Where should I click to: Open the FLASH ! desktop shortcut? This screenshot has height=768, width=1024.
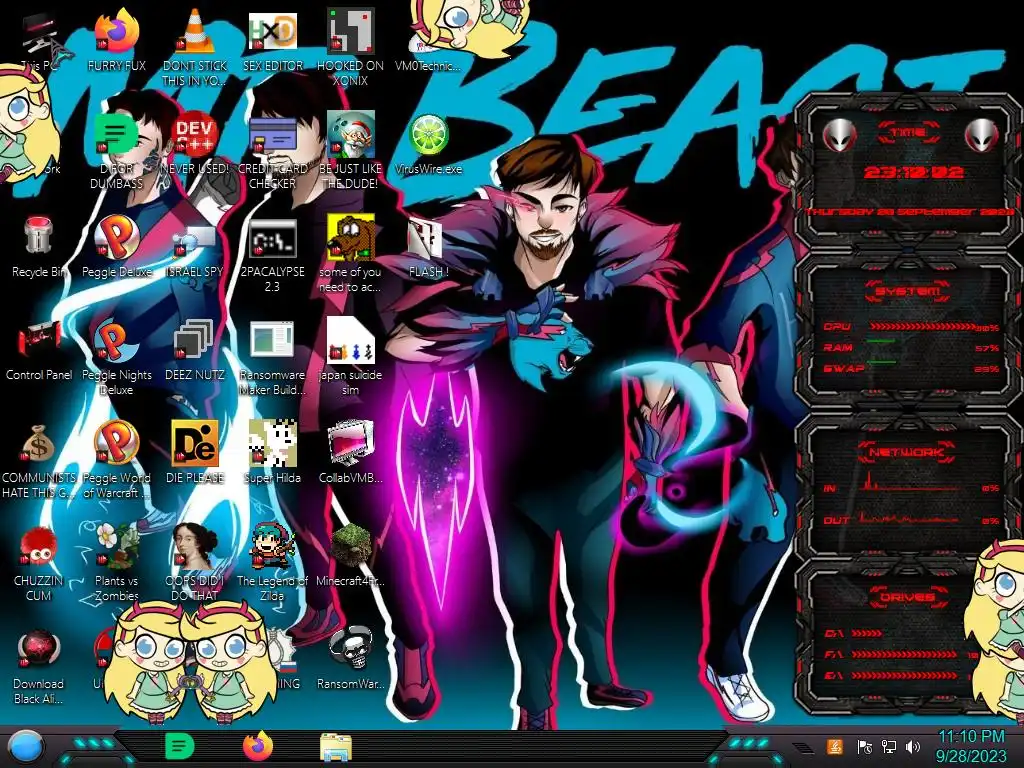pos(426,238)
